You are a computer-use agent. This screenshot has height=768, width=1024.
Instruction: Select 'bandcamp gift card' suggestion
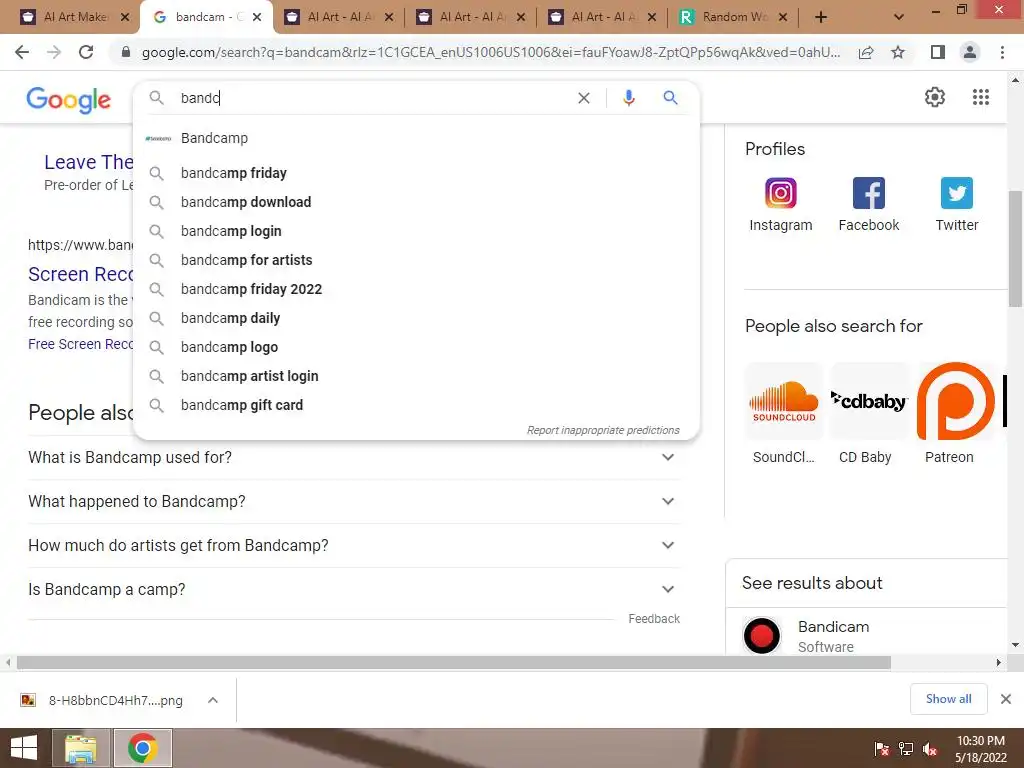[417, 405]
